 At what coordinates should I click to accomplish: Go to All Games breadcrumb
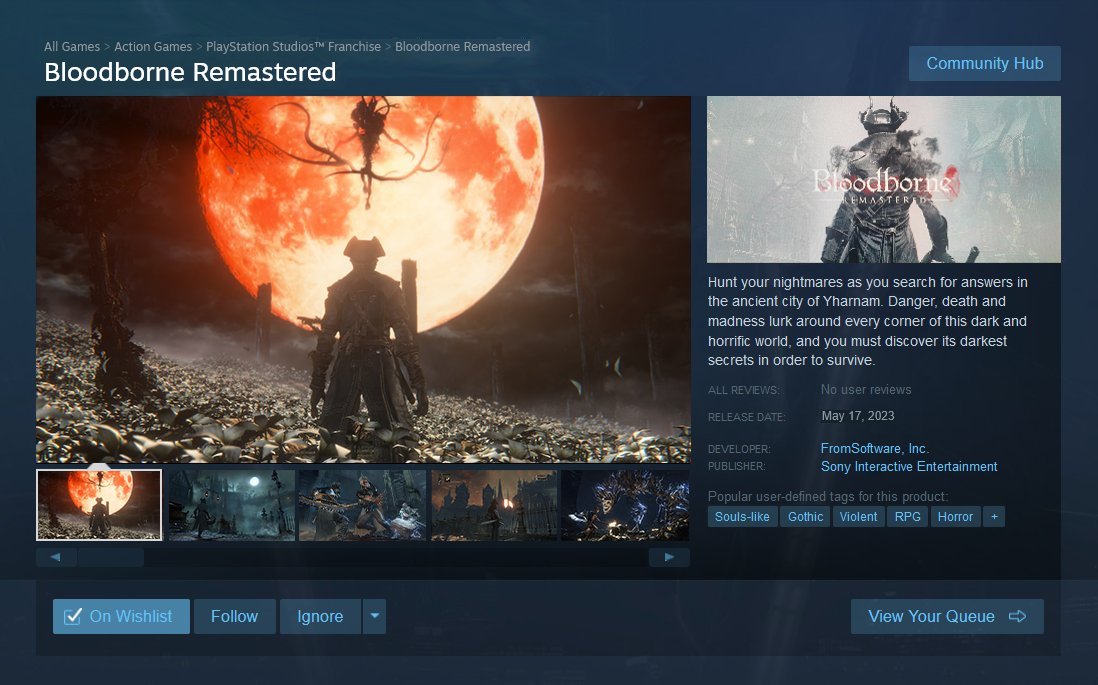tap(71, 47)
